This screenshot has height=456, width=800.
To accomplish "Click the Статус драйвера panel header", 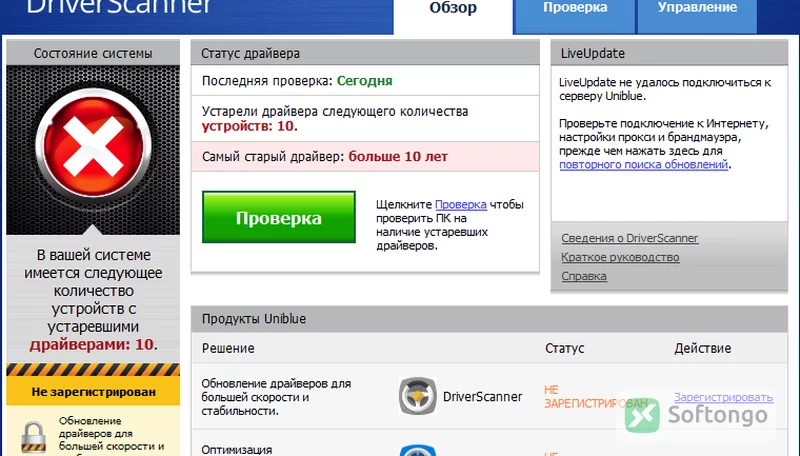I will click(365, 53).
